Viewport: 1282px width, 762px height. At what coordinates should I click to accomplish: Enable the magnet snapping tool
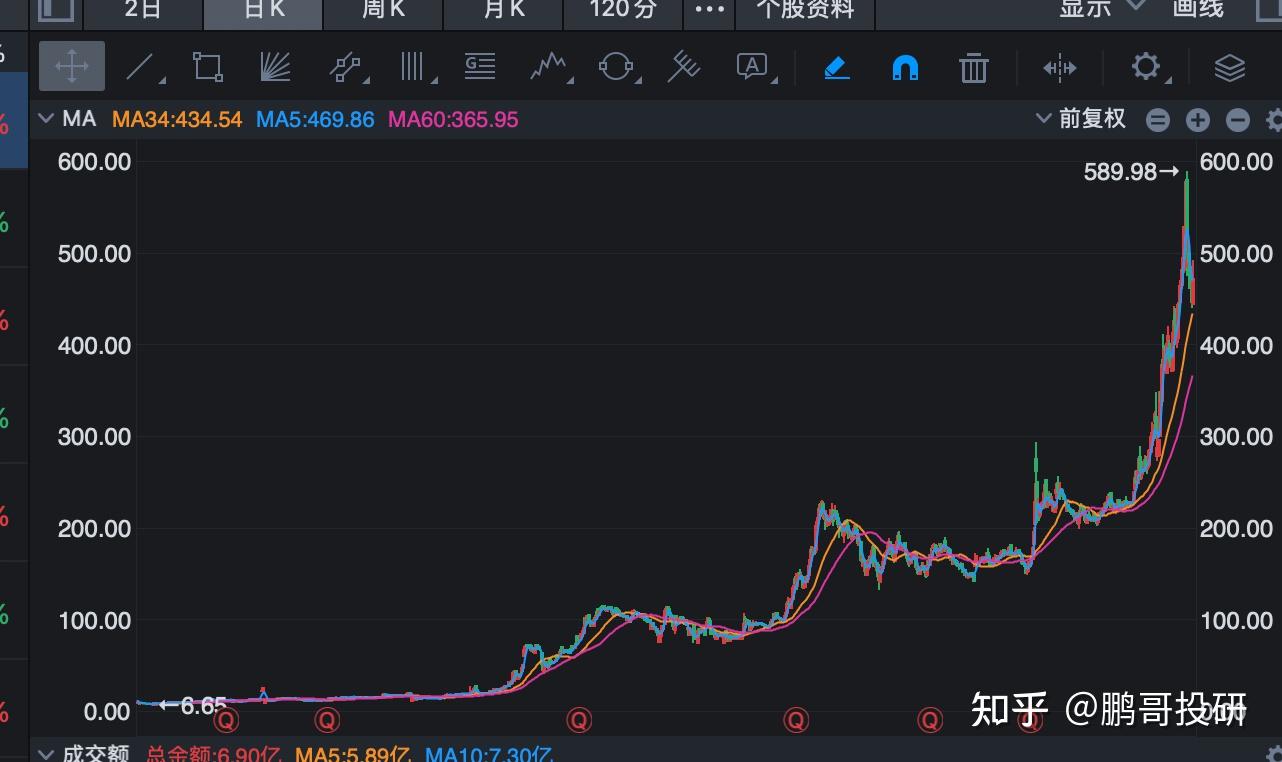[x=904, y=66]
